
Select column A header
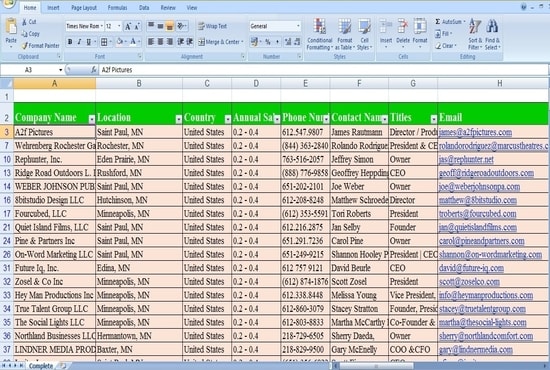pos(54,83)
